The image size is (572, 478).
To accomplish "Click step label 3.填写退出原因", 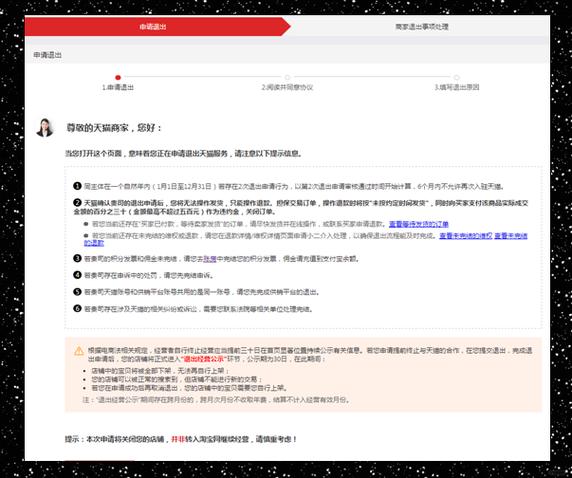I will (456, 88).
